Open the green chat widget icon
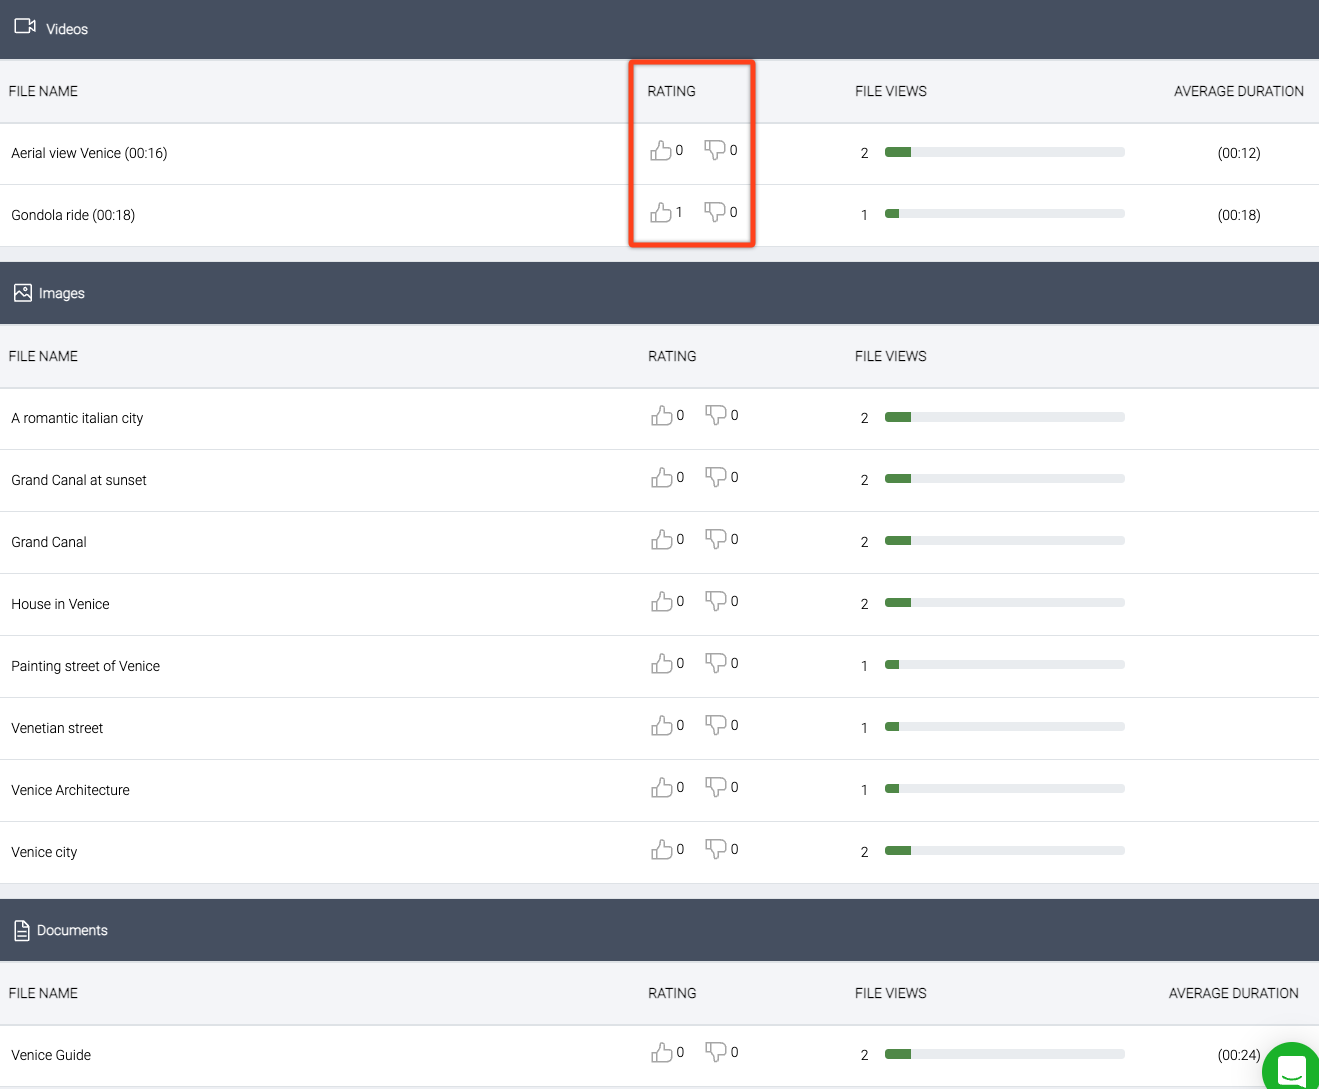 point(1292,1068)
